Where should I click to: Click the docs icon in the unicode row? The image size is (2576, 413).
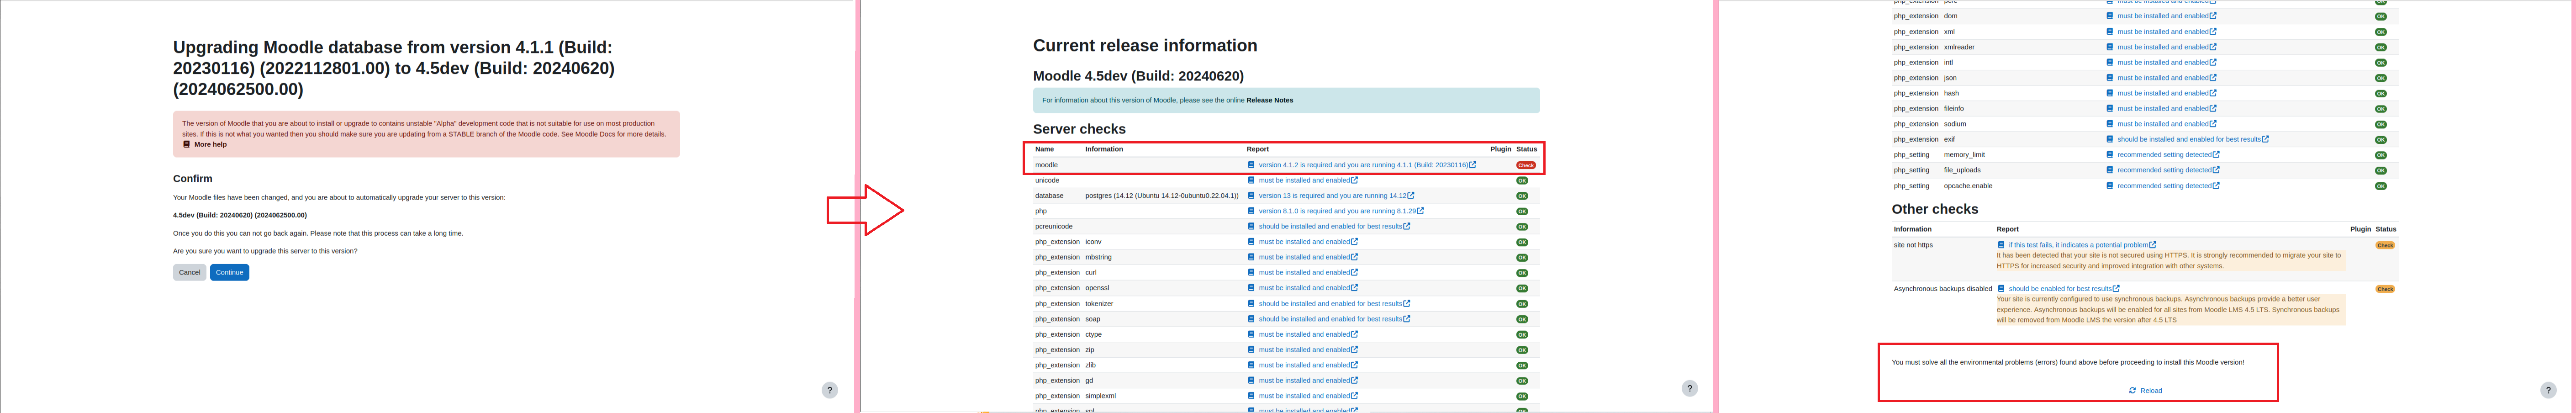(1251, 180)
